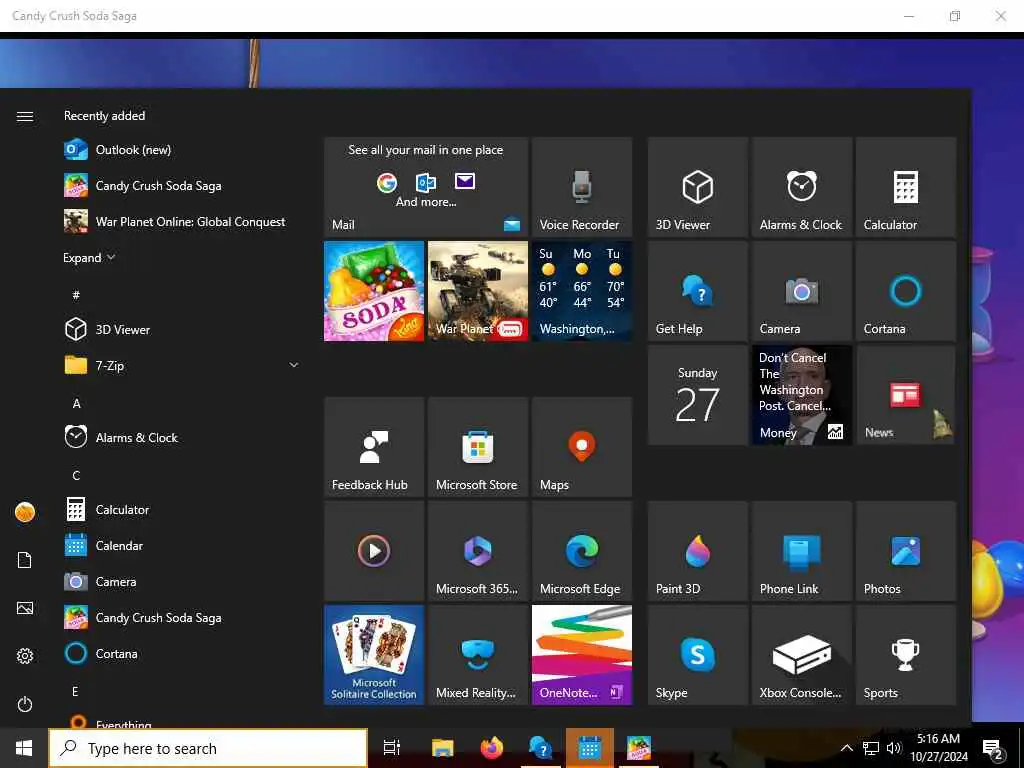The width and height of the screenshot is (1024, 768).
Task: Focus the Type here to search box
Action: pyautogui.click(x=208, y=748)
